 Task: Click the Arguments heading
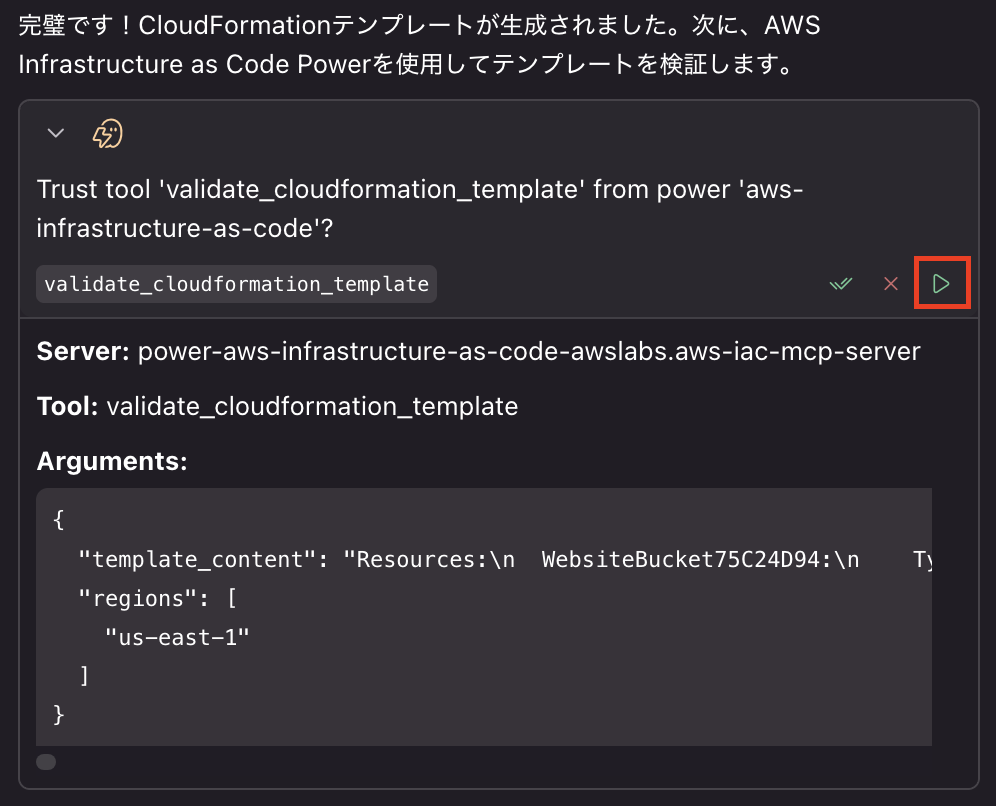pos(112,461)
